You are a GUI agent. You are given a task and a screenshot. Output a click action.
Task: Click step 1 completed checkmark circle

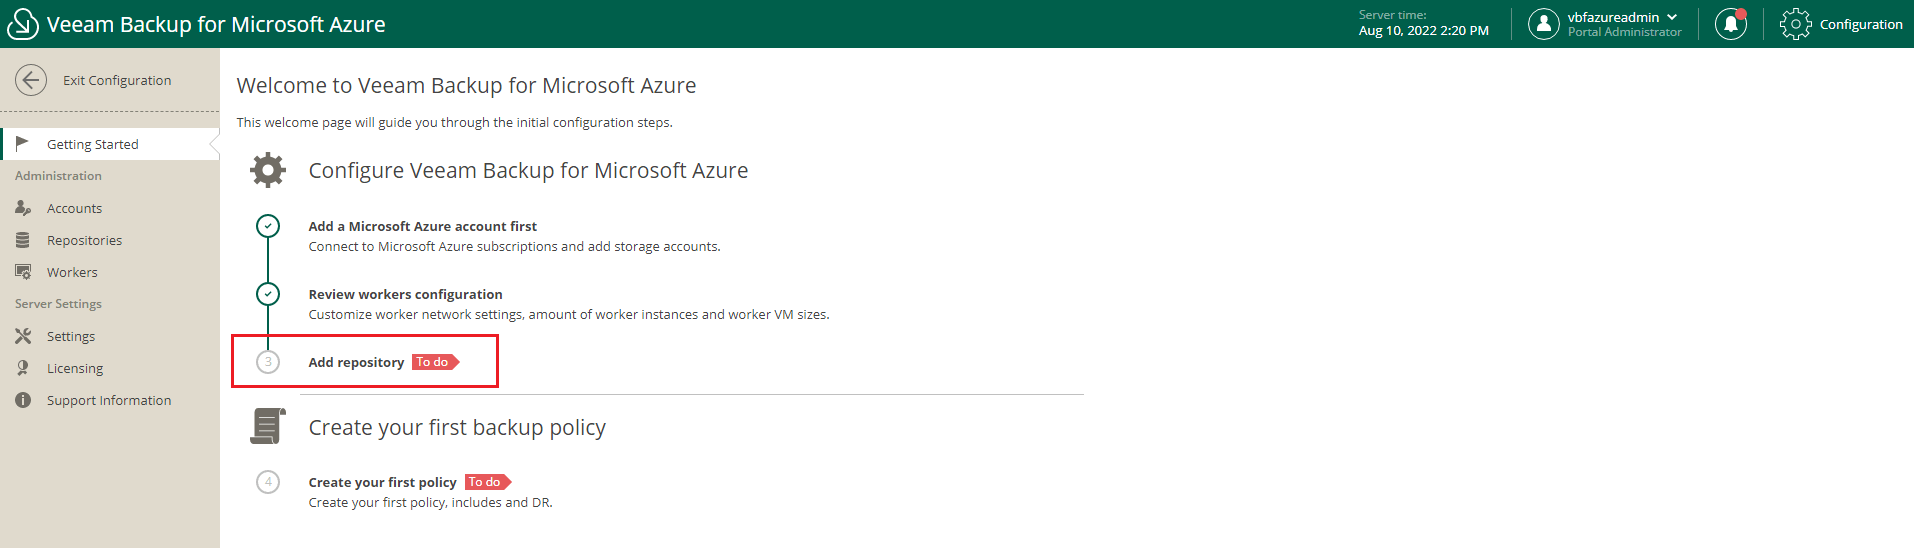tap(268, 226)
